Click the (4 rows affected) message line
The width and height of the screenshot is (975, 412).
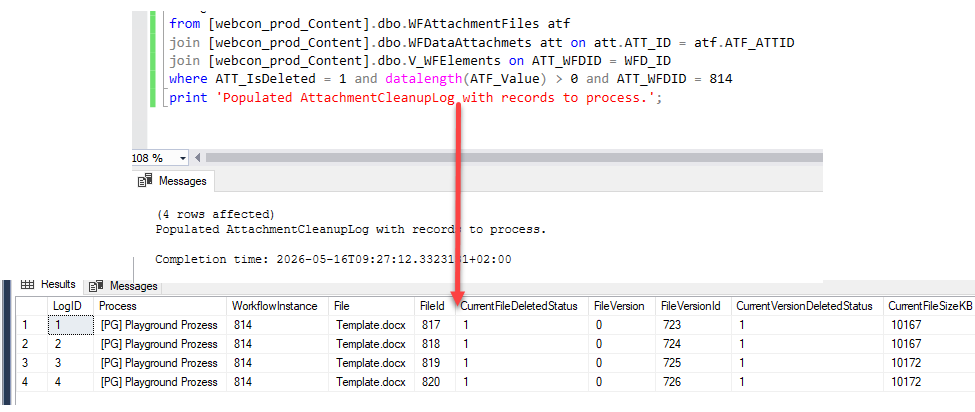[215, 214]
